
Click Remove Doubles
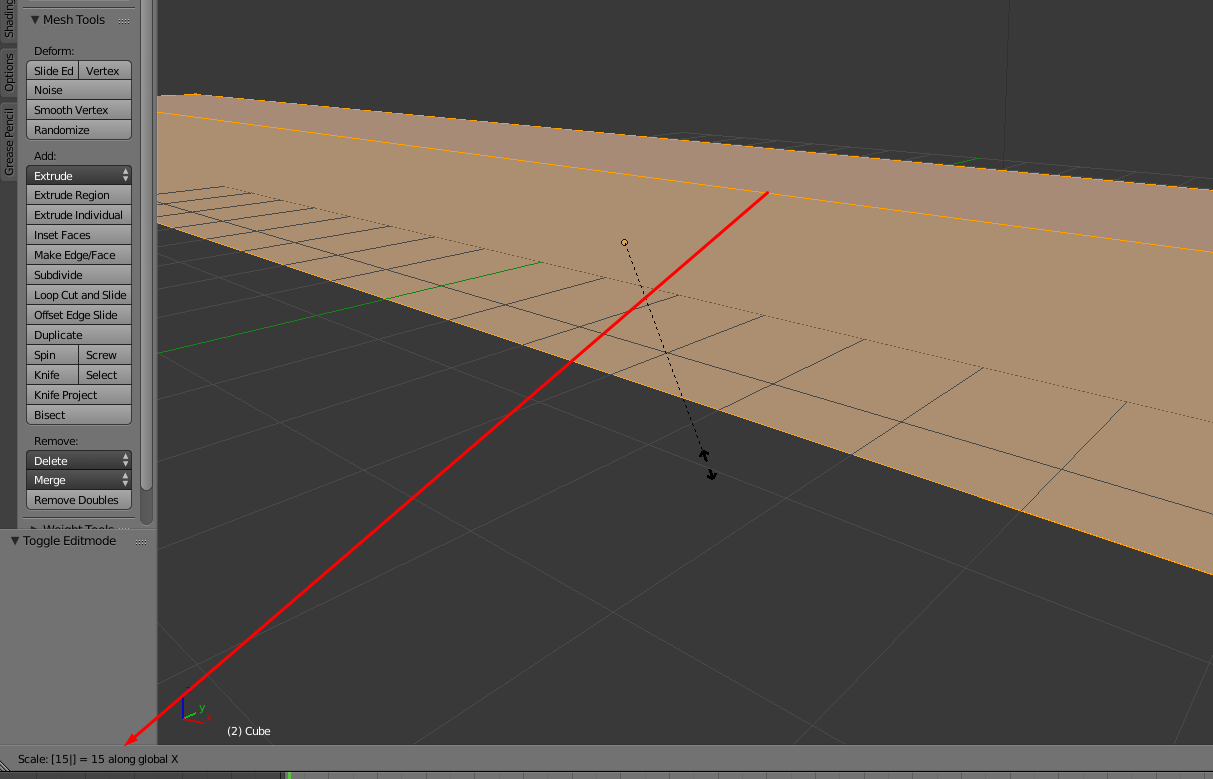click(x=79, y=500)
